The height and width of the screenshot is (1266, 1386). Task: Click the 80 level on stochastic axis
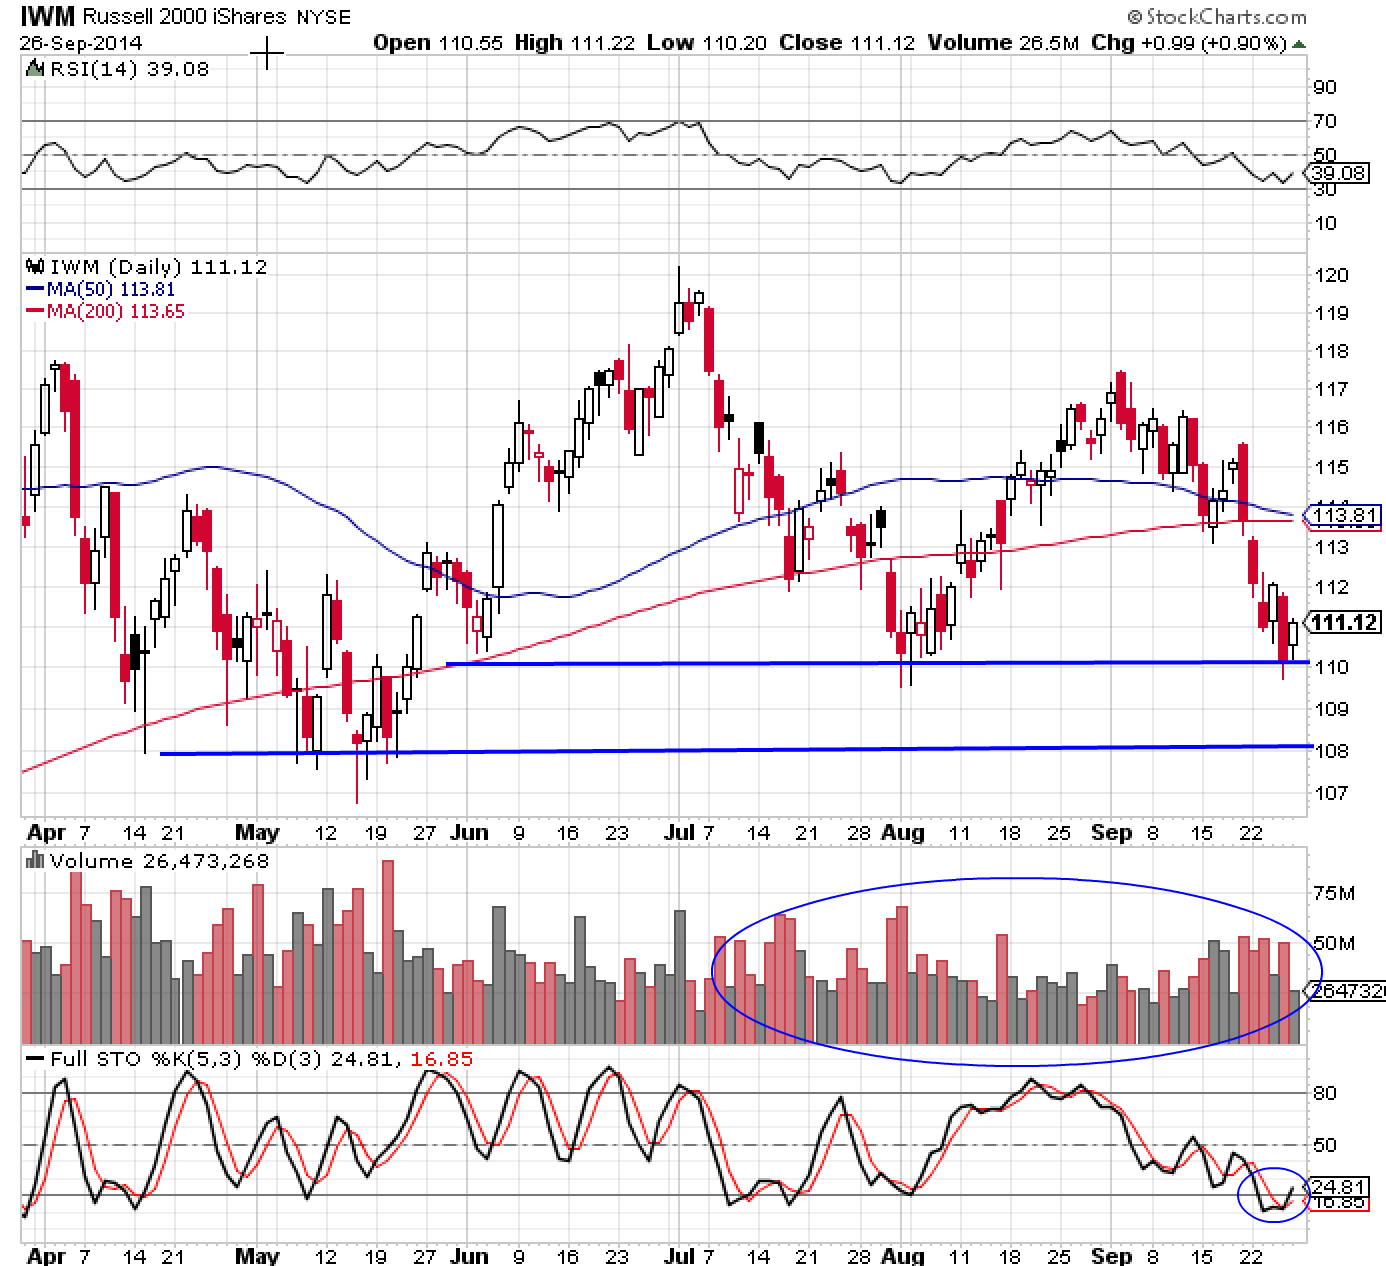[x=1325, y=1093]
